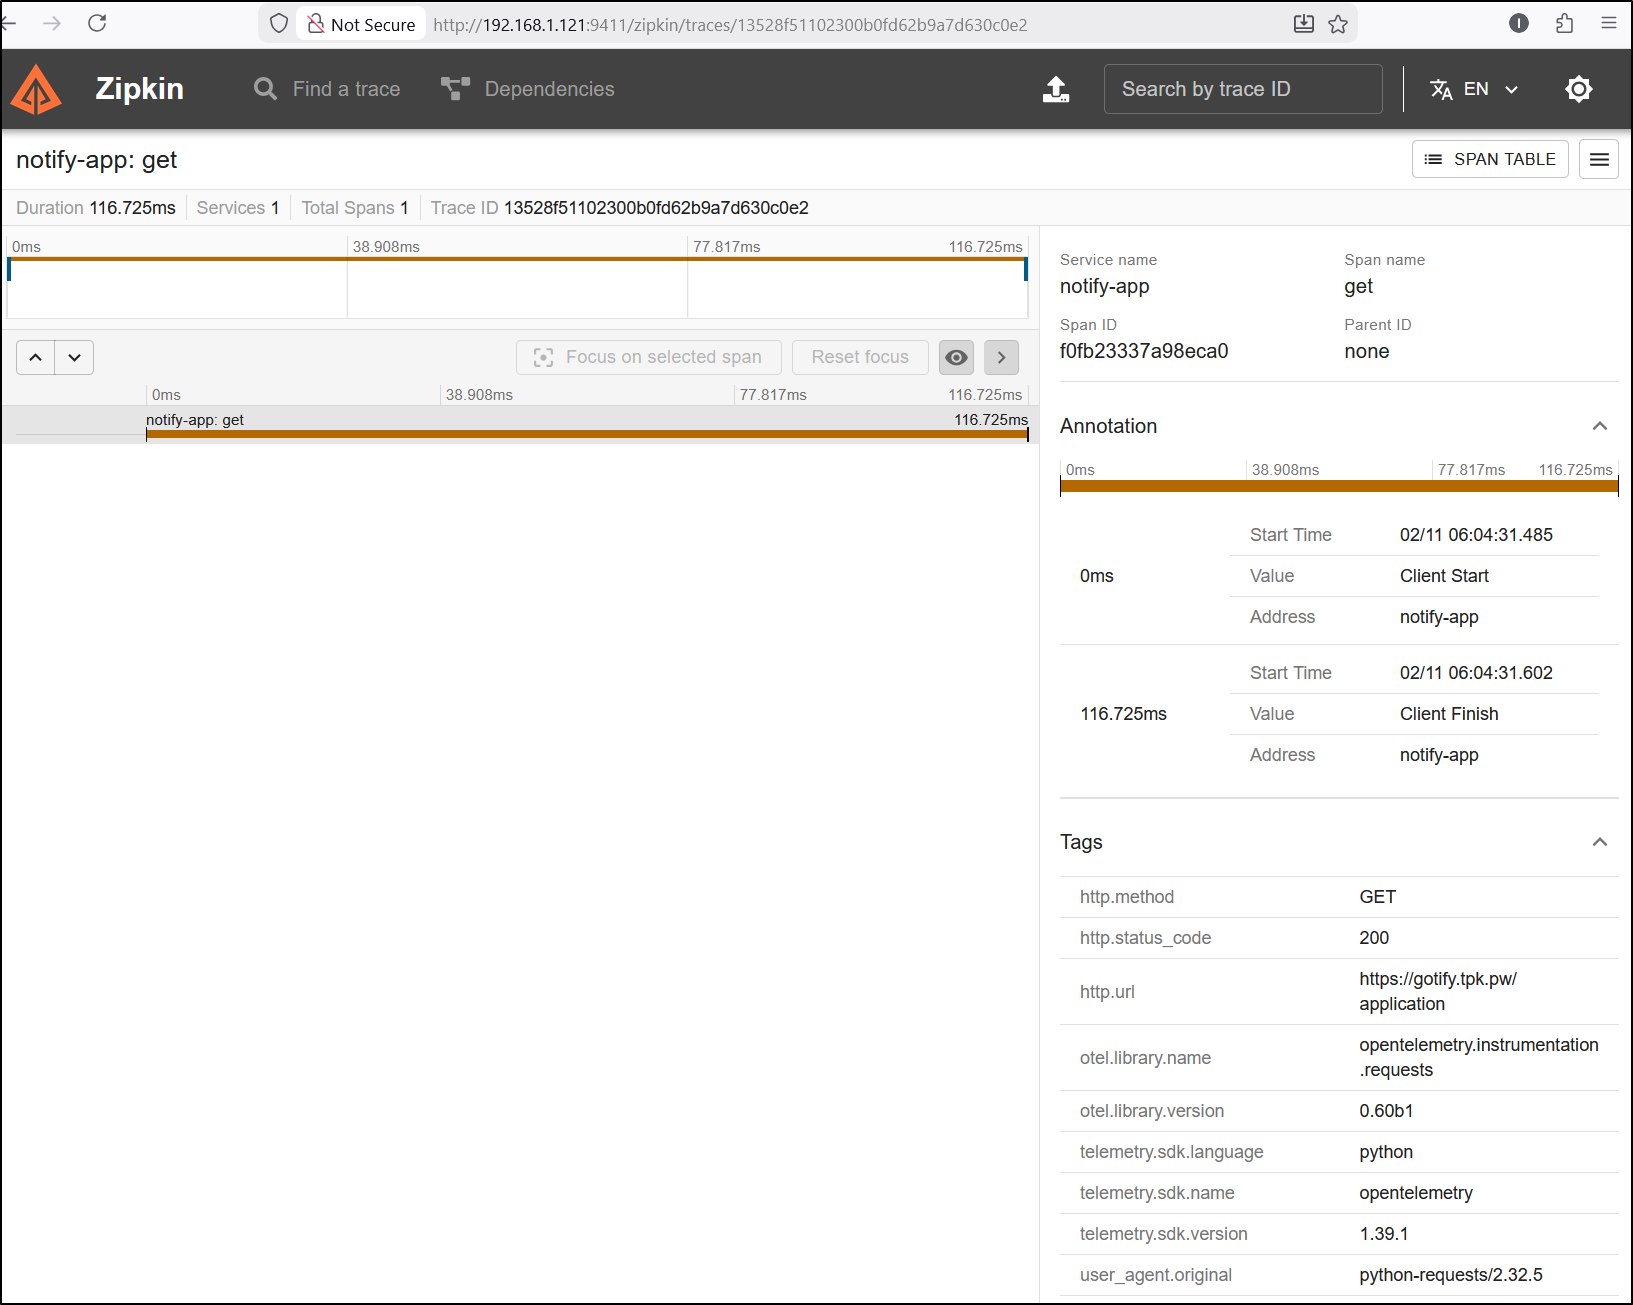Open the EN language dropdown

coord(1474,89)
